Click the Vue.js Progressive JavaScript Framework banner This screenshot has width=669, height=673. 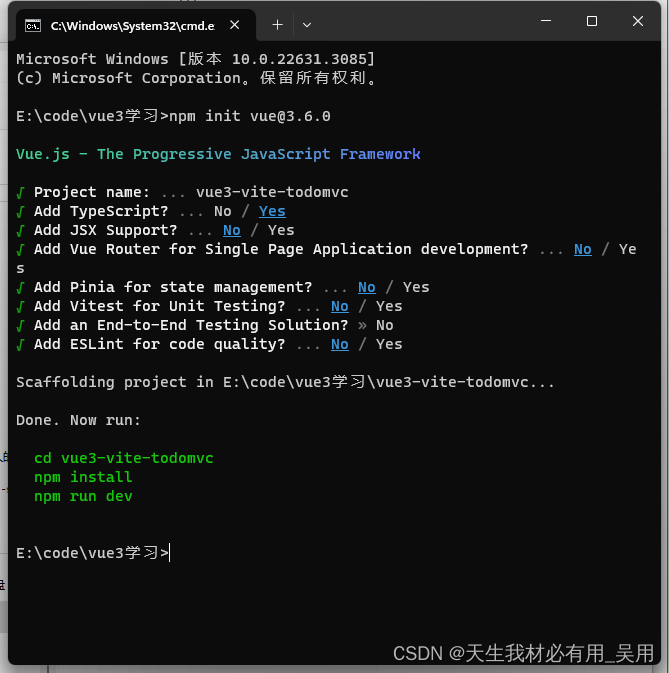(x=218, y=154)
